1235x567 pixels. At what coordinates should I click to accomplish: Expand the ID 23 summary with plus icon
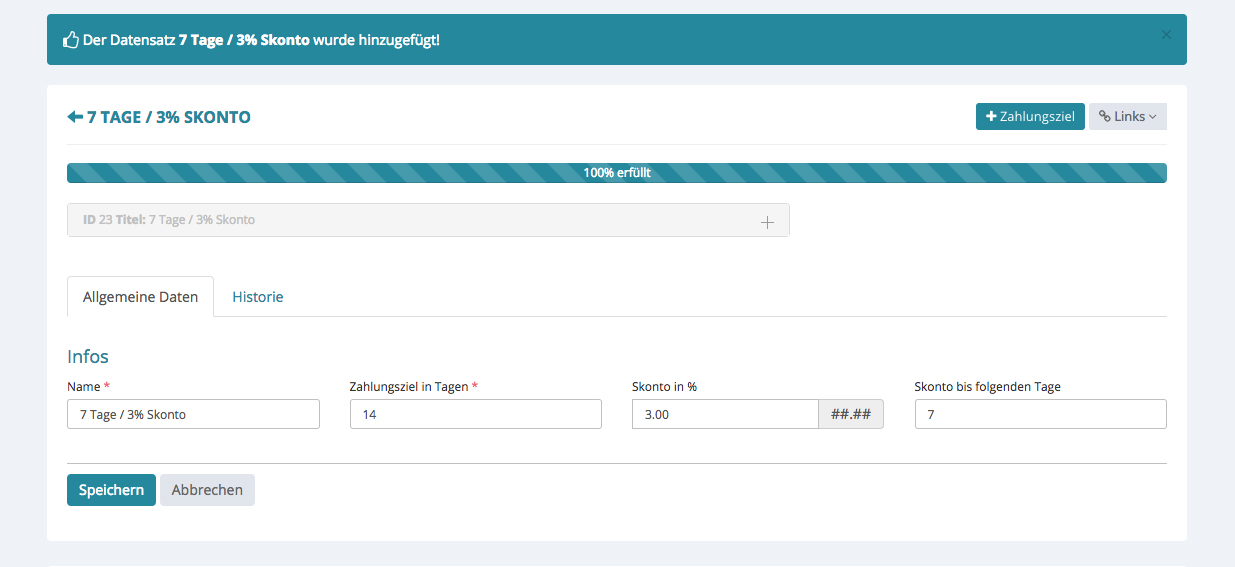pyautogui.click(x=767, y=222)
